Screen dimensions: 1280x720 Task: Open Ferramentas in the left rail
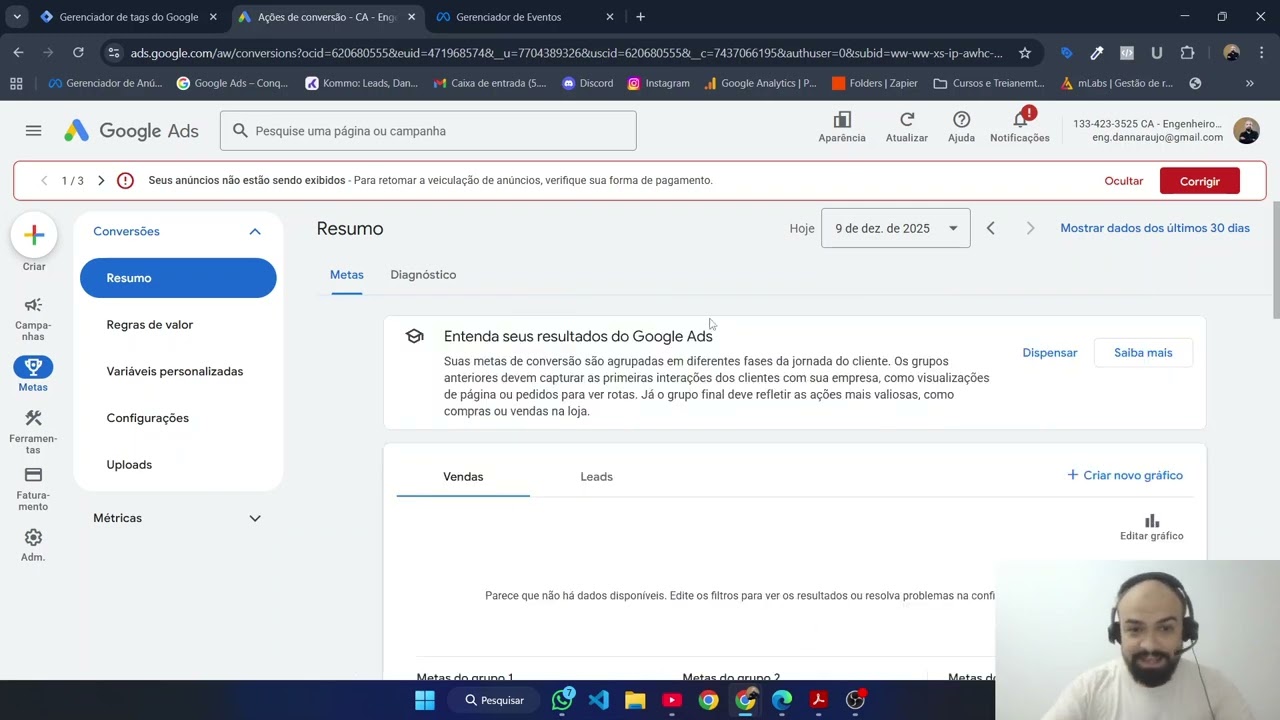point(33,432)
